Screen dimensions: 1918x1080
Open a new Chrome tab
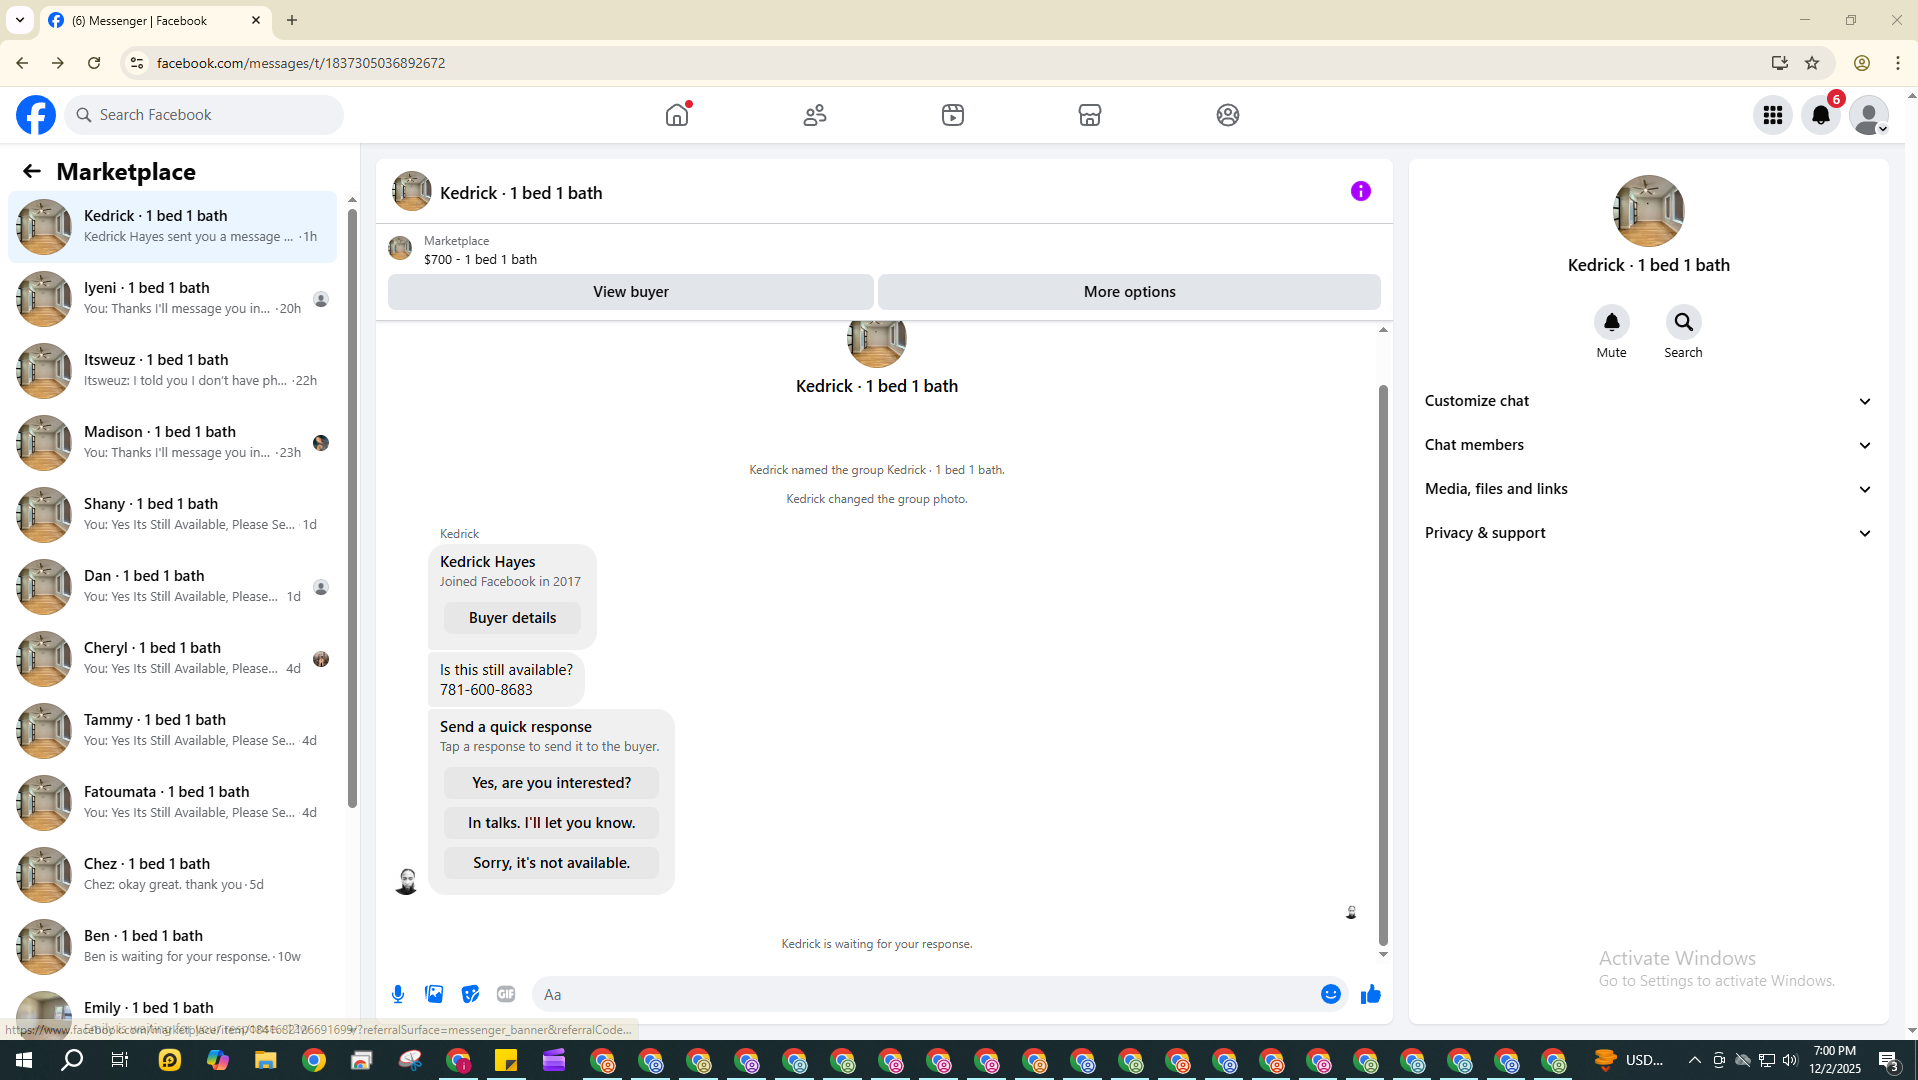click(292, 20)
